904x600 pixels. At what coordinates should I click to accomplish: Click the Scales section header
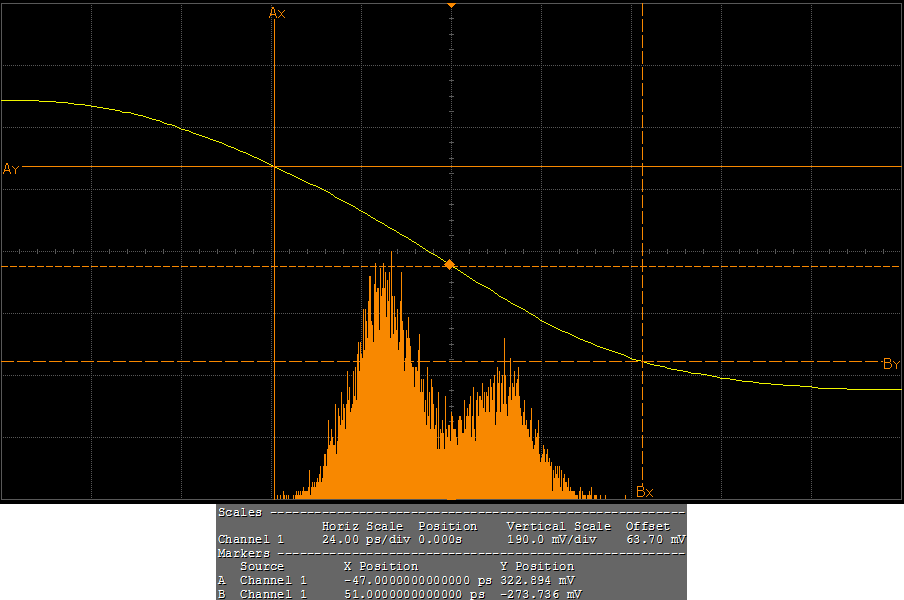coord(240,512)
